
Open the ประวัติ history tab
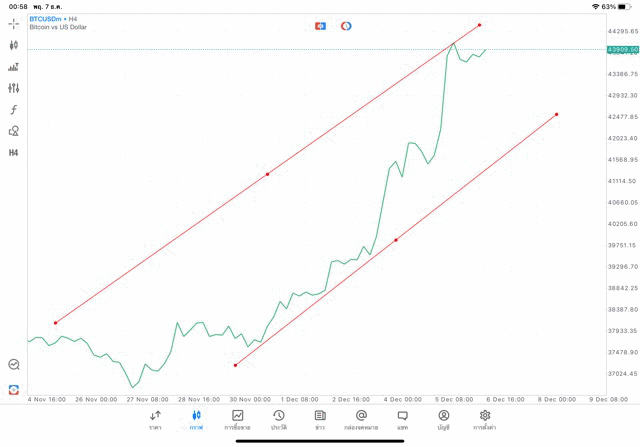click(x=278, y=419)
